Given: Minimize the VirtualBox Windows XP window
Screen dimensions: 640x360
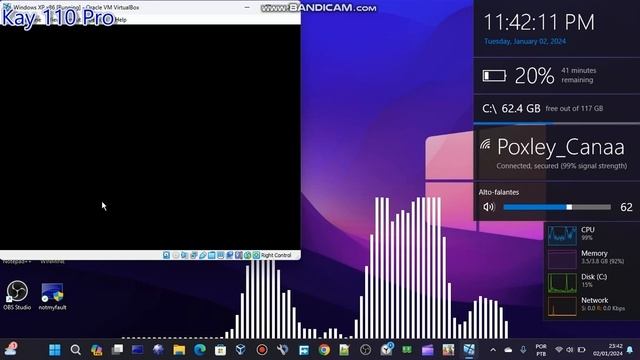Looking at the screenshot, I should click(x=247, y=7).
